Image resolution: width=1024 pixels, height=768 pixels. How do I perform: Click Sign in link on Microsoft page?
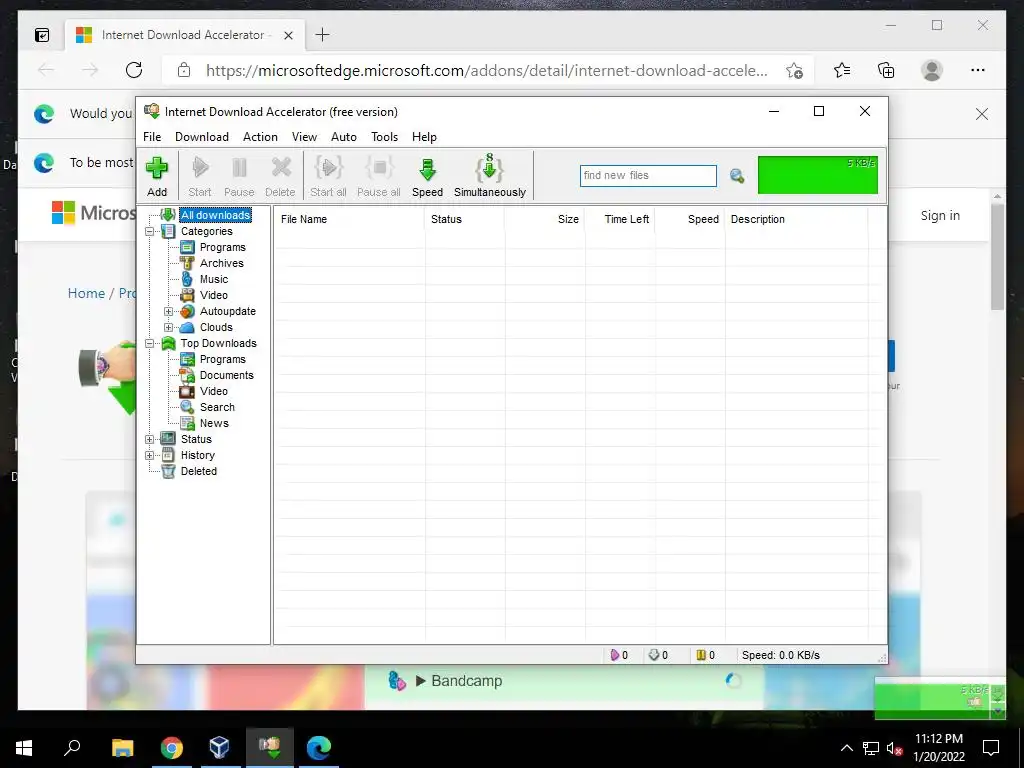pyautogui.click(x=940, y=216)
